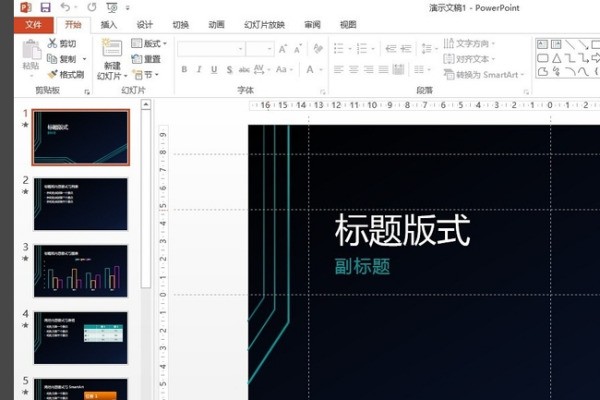This screenshot has width=600, height=400.
Task: Select the straight Line shape
Action: pyautogui.click(x=570, y=44)
